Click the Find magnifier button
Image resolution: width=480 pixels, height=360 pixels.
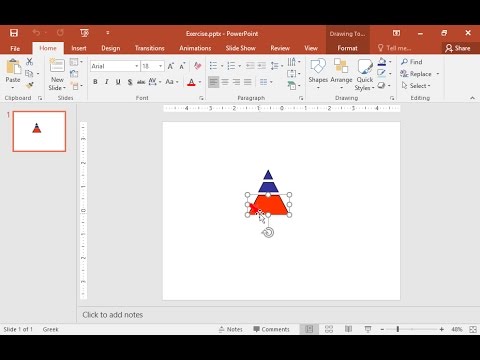412,62
